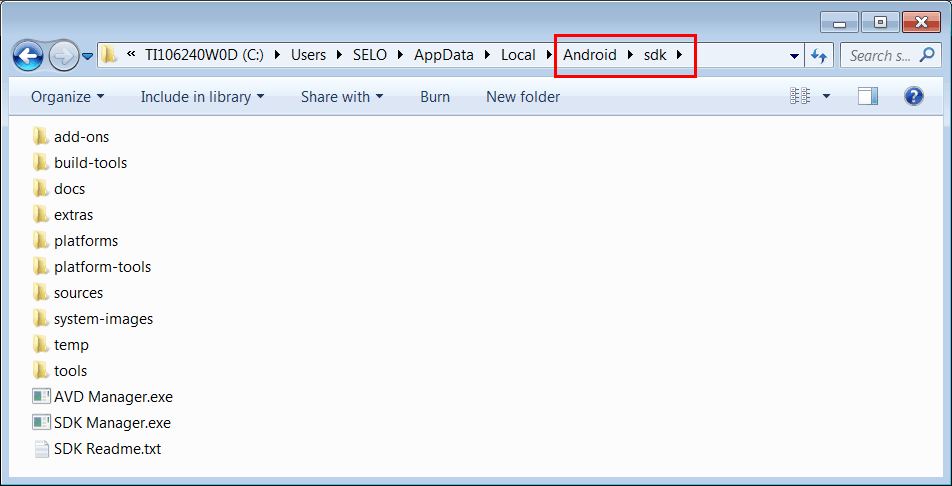Go to the AppData breadcrumb
Screen dimensions: 952x486
(x=444, y=55)
